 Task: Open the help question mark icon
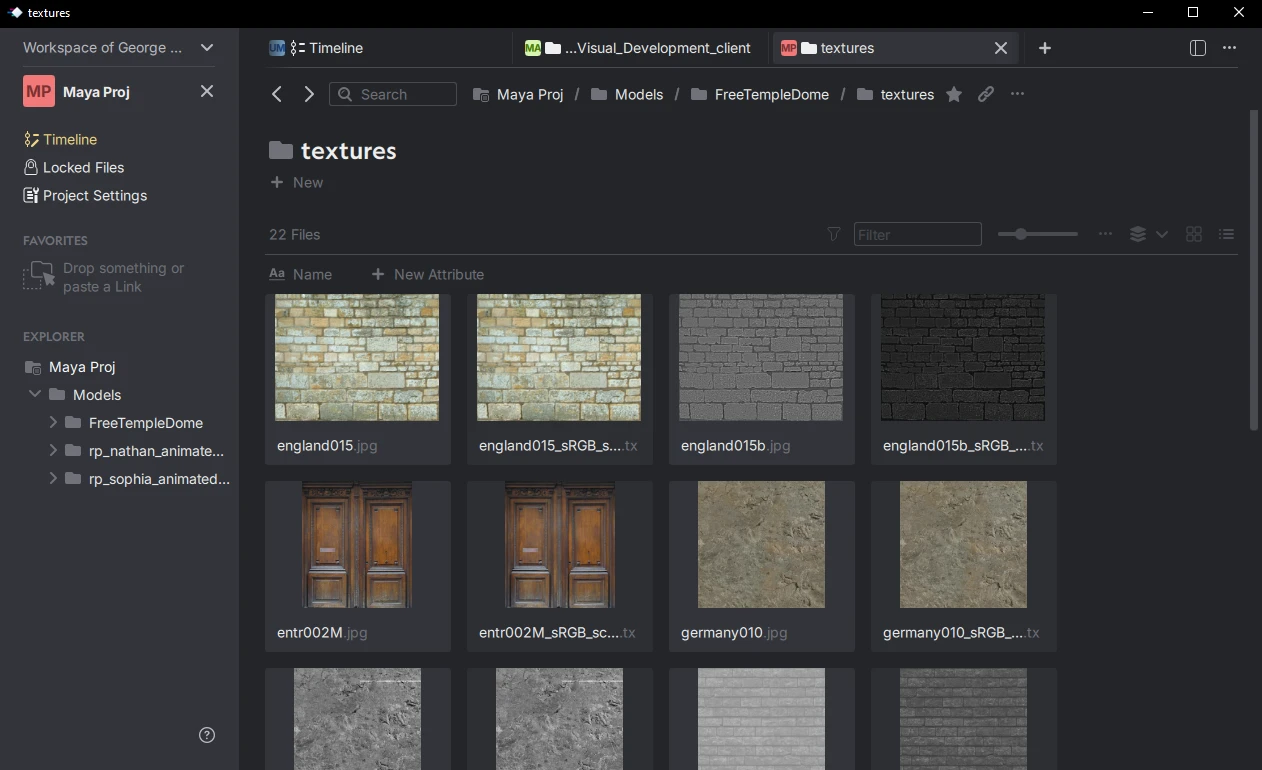click(207, 735)
